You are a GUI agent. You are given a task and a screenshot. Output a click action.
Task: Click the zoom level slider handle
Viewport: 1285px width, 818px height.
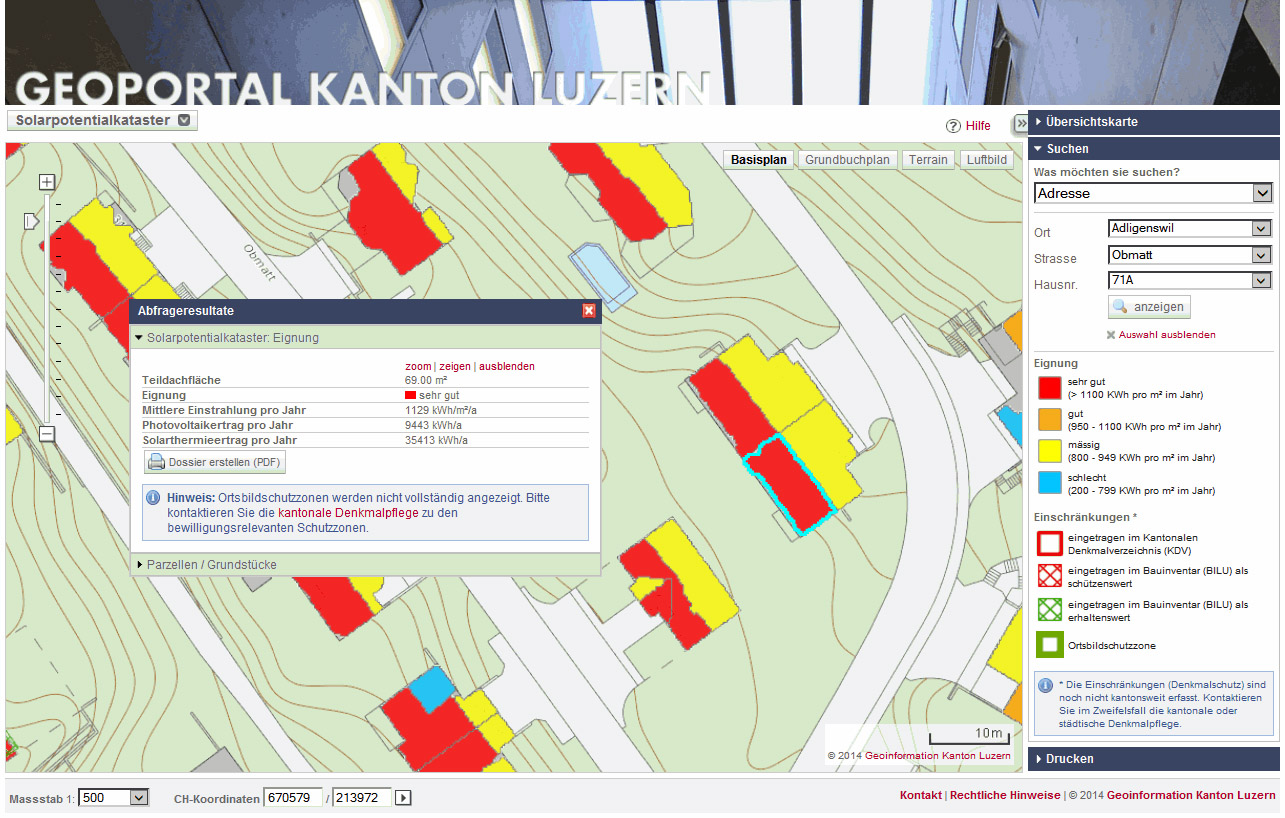30,219
